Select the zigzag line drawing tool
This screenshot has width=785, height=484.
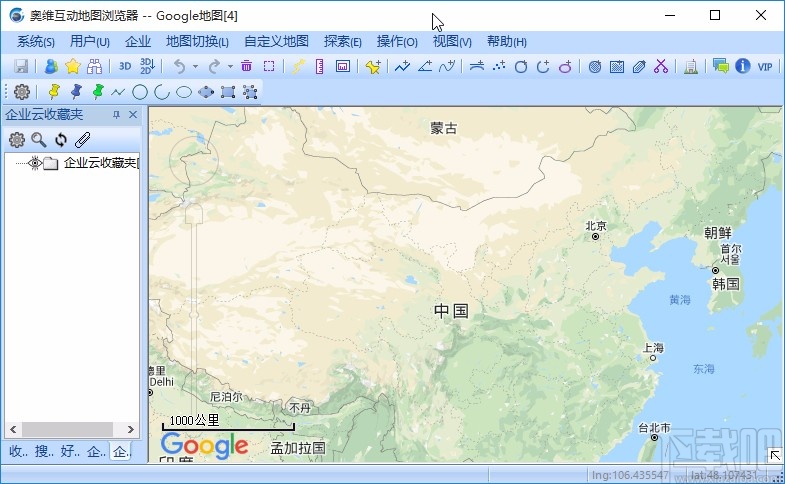click(118, 92)
